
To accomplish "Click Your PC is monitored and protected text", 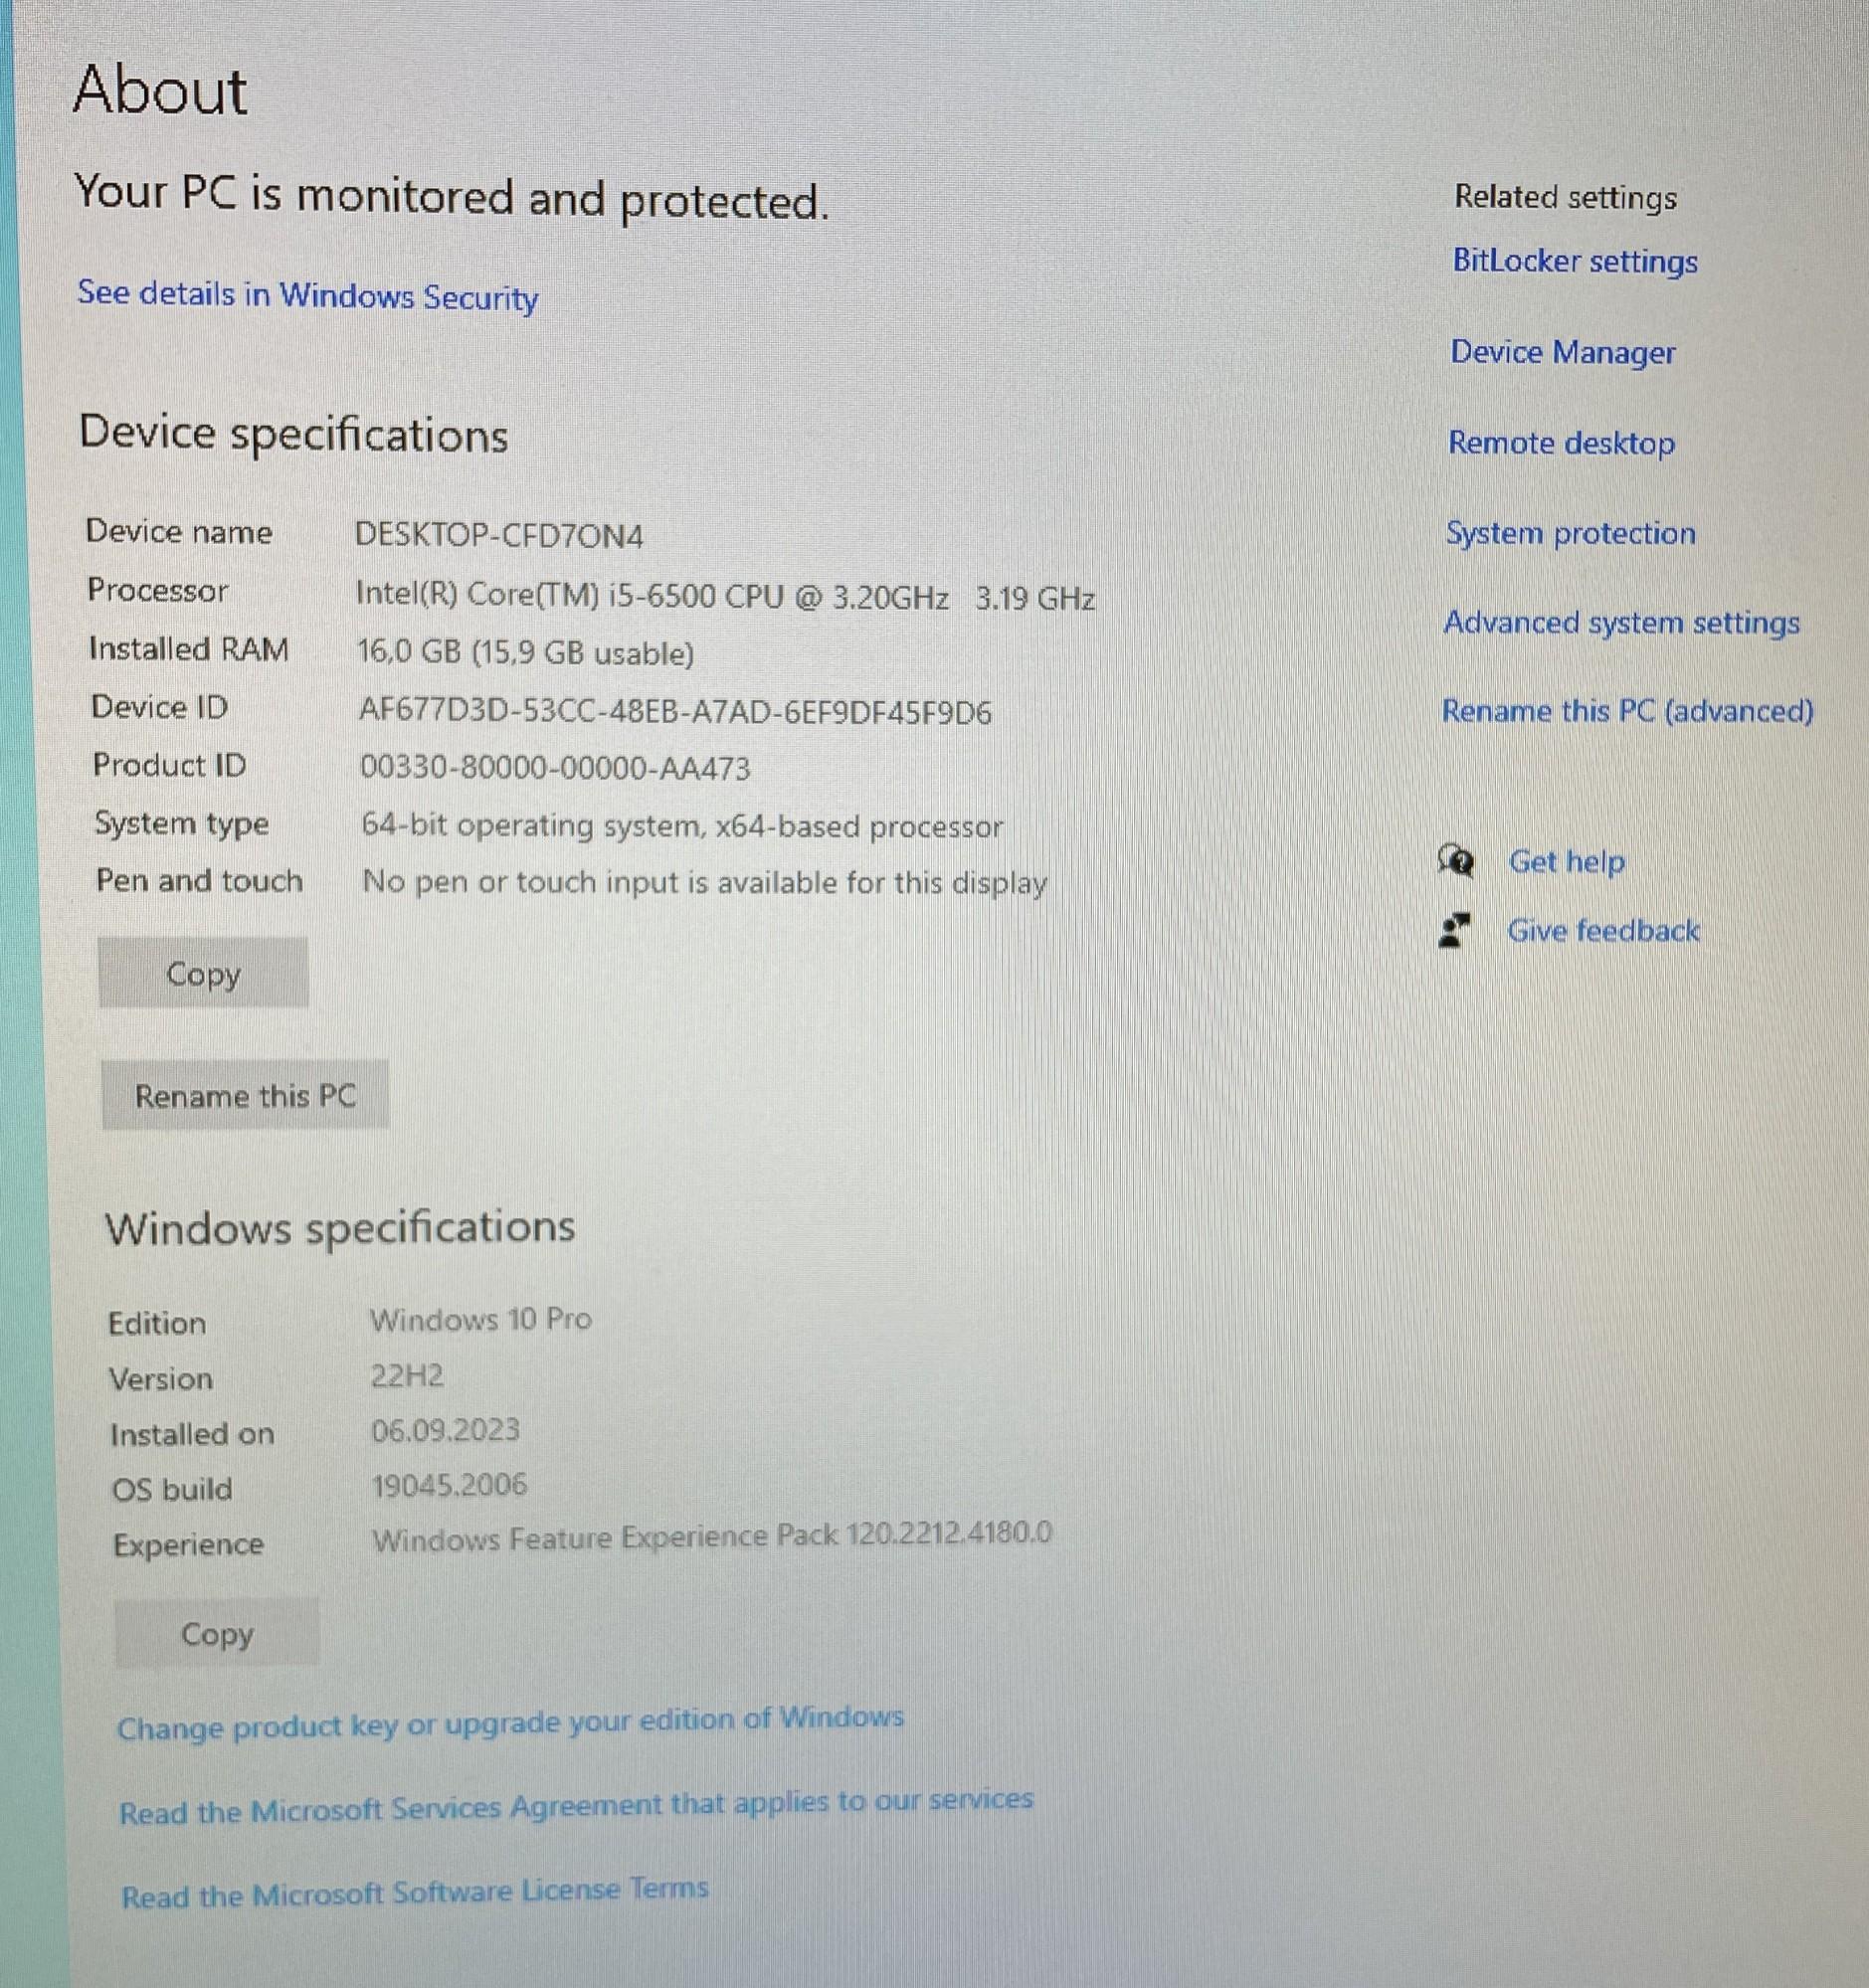I will coord(452,198).
